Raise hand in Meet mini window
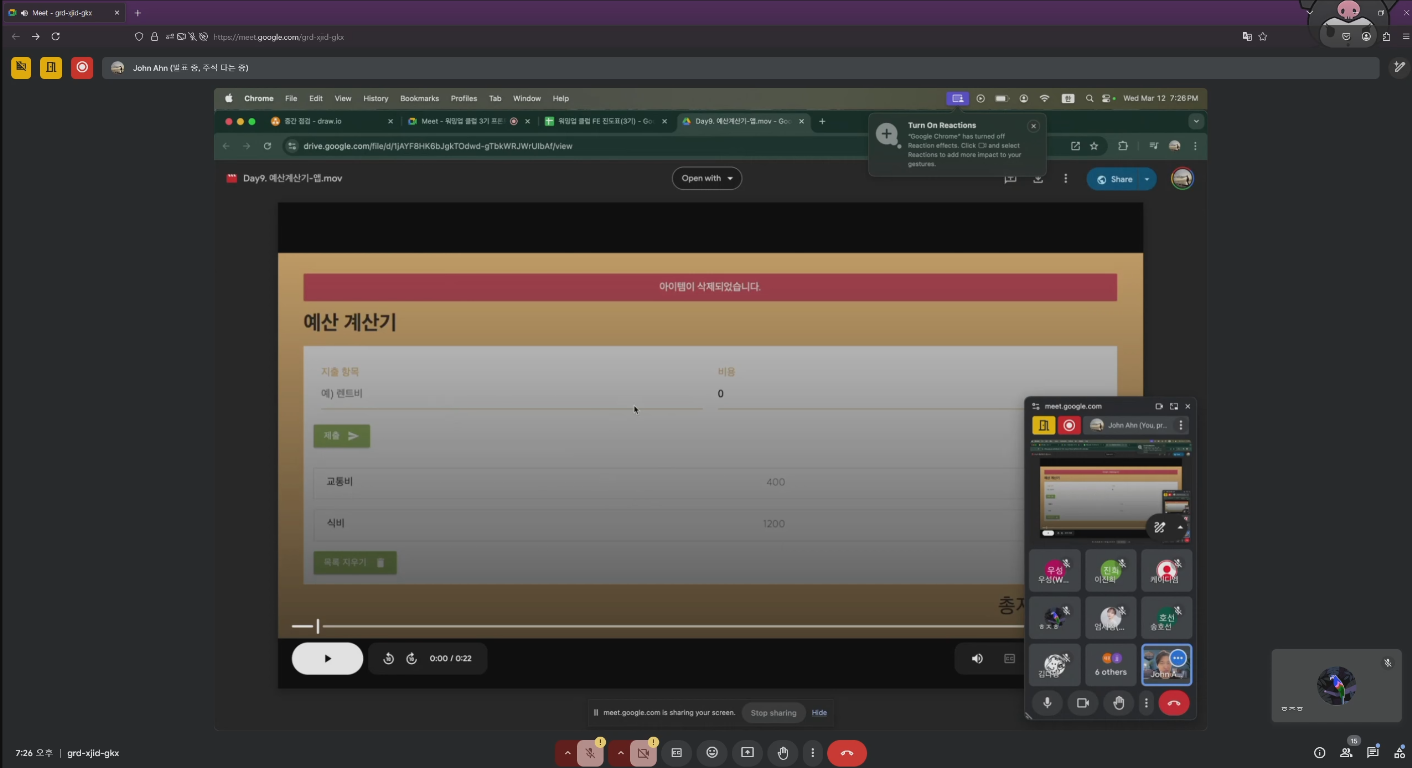 click(1118, 703)
